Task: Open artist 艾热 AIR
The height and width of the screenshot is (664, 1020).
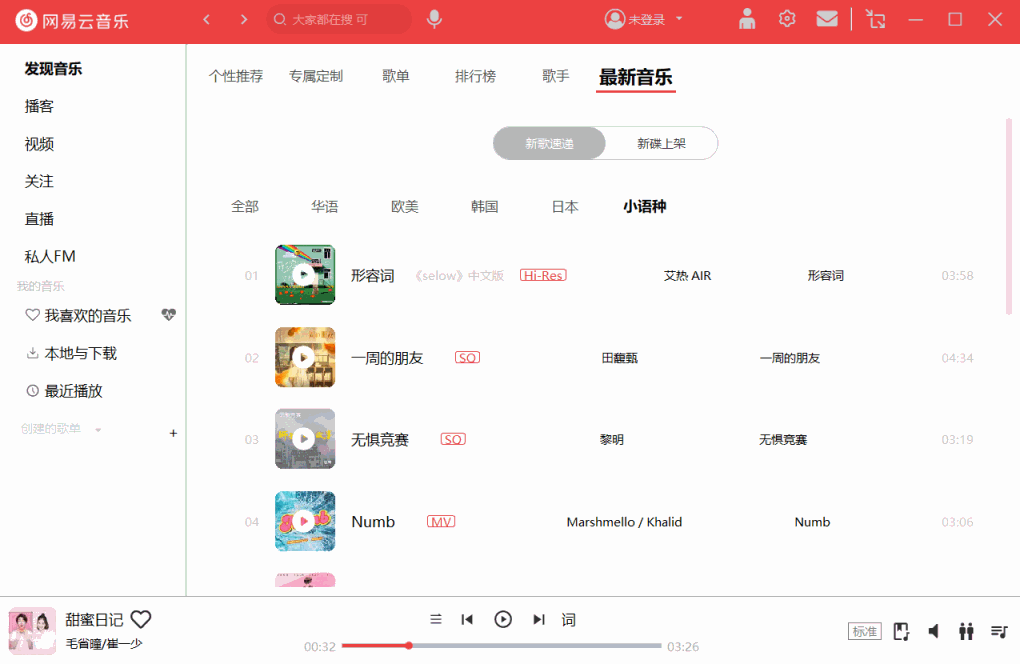Action: 688,276
